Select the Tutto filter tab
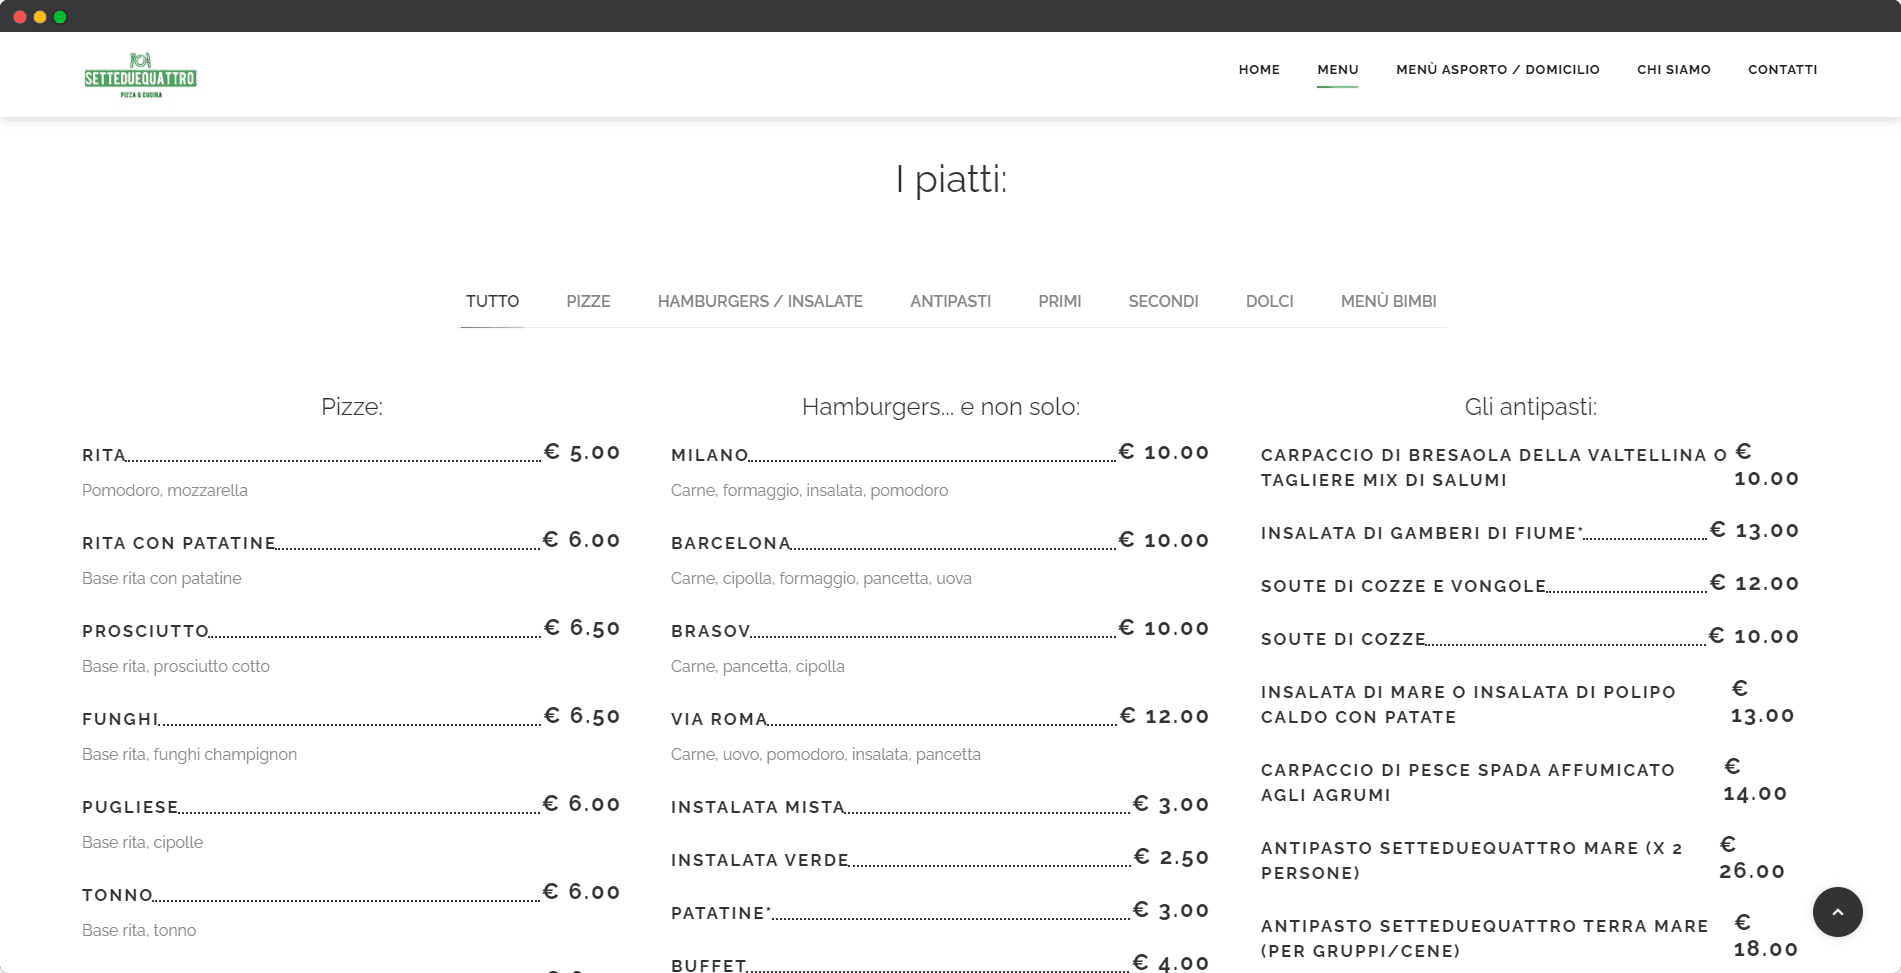The image size is (1901, 973). coord(492,301)
